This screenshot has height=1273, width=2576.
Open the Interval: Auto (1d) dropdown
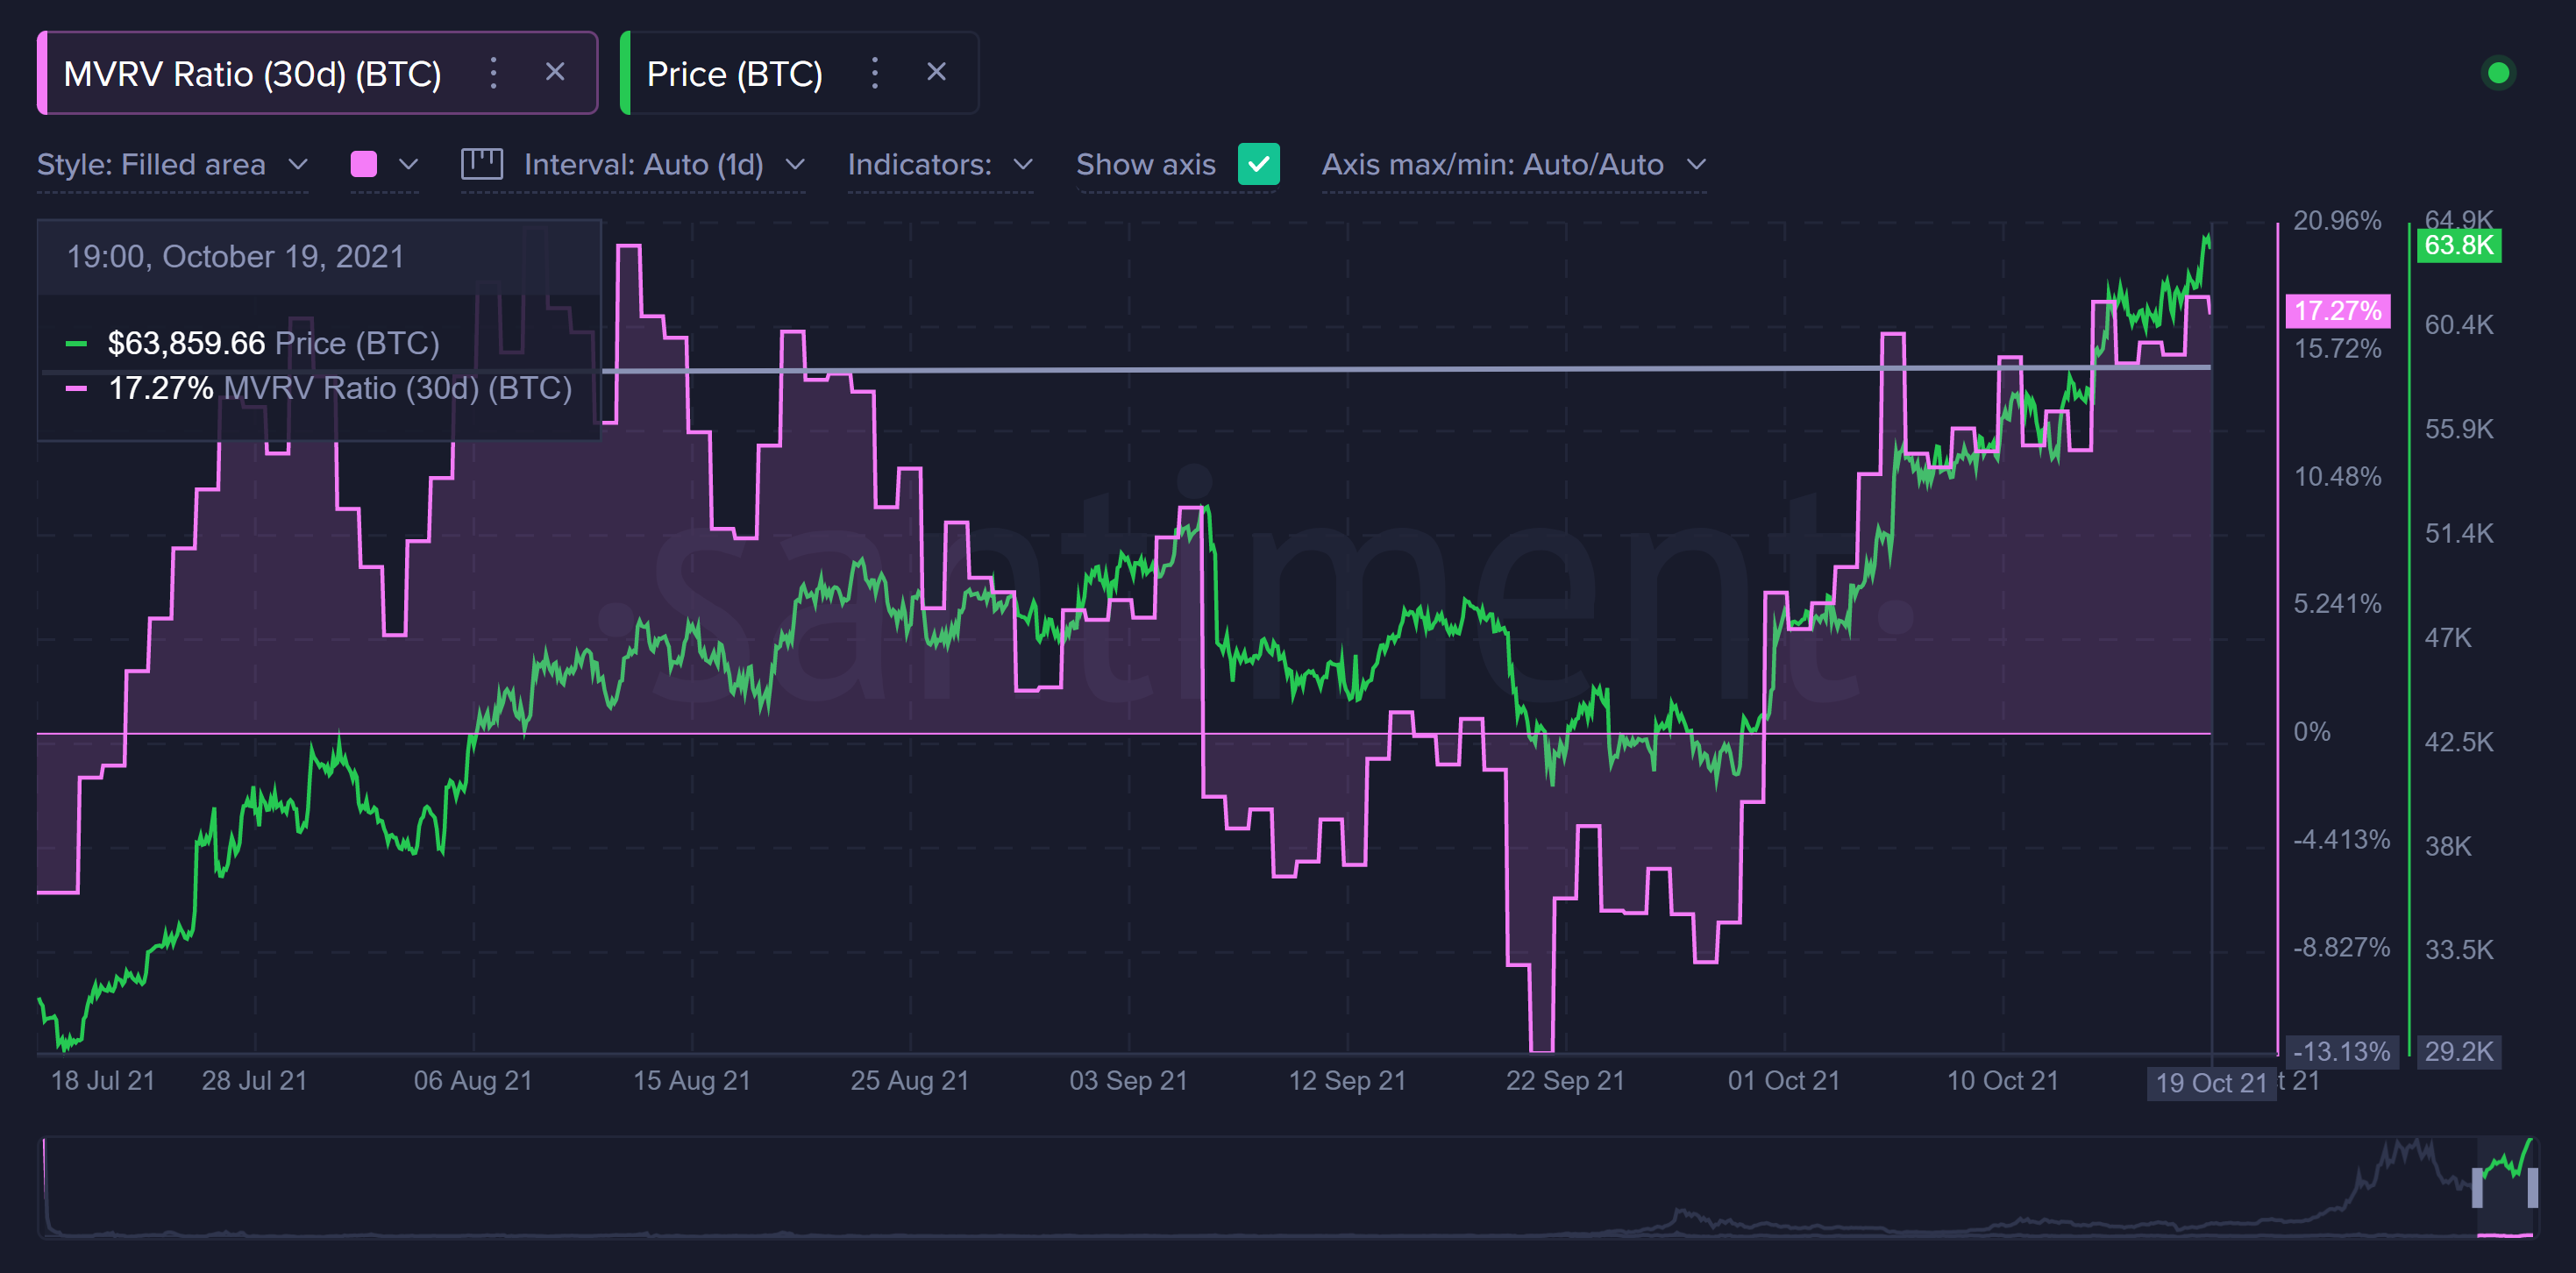663,164
